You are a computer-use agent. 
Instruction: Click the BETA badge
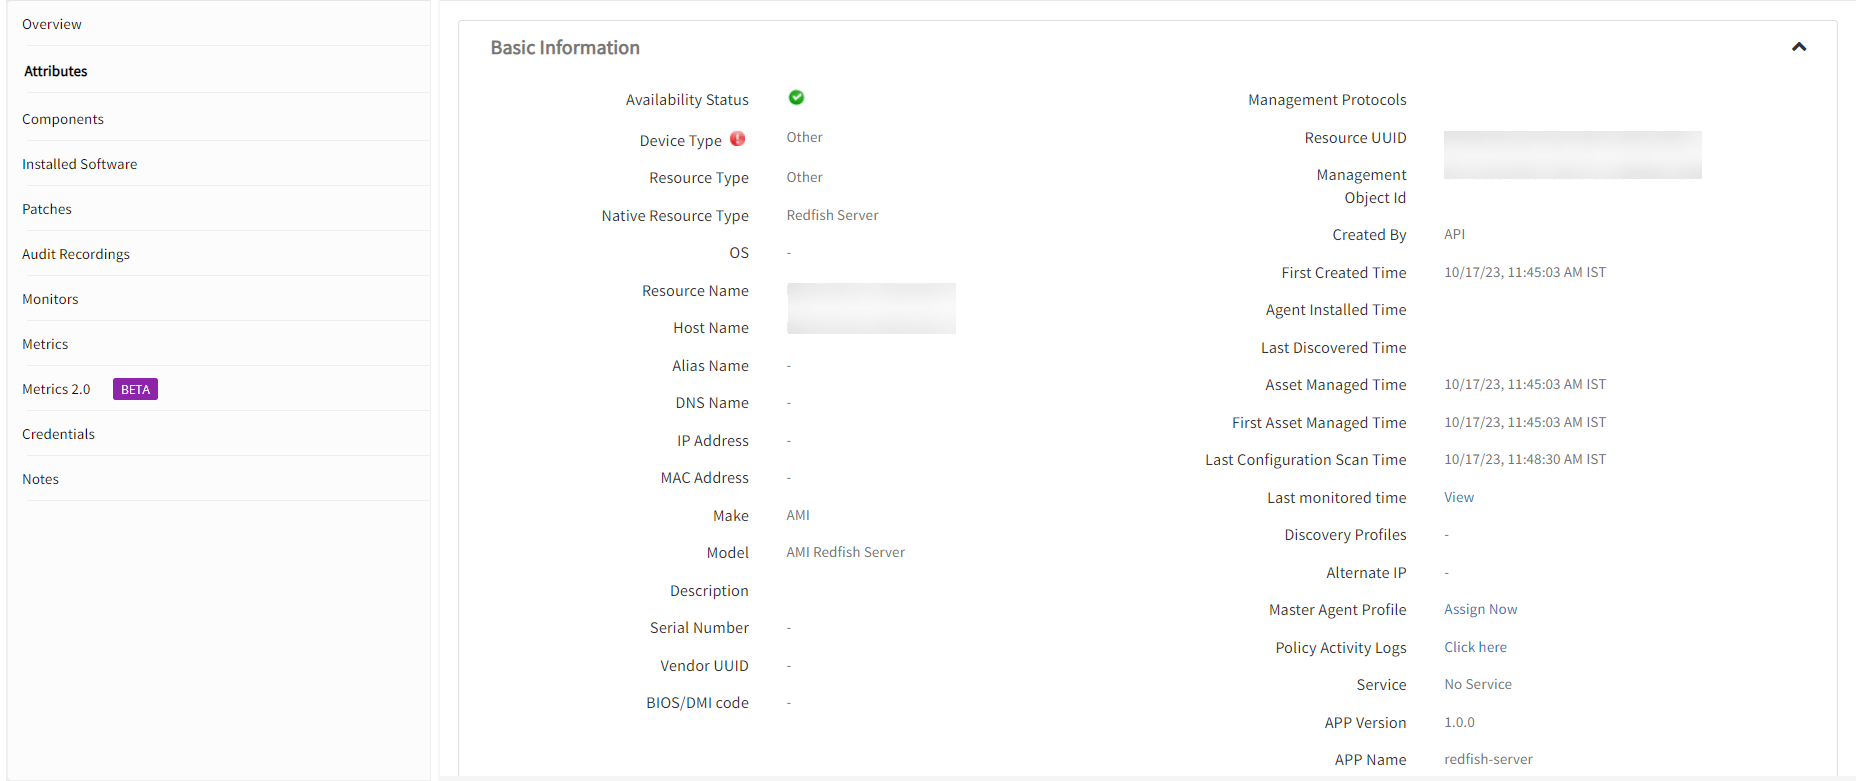coord(135,389)
